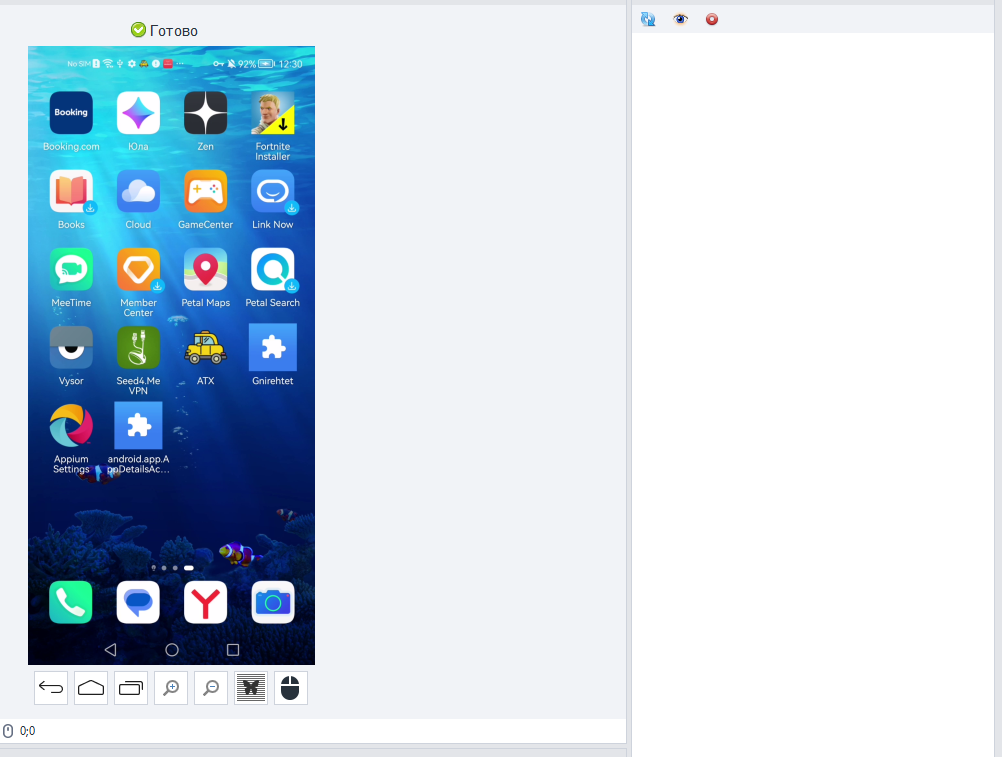
Task: Open the Phone dialer in dock
Action: 71,602
